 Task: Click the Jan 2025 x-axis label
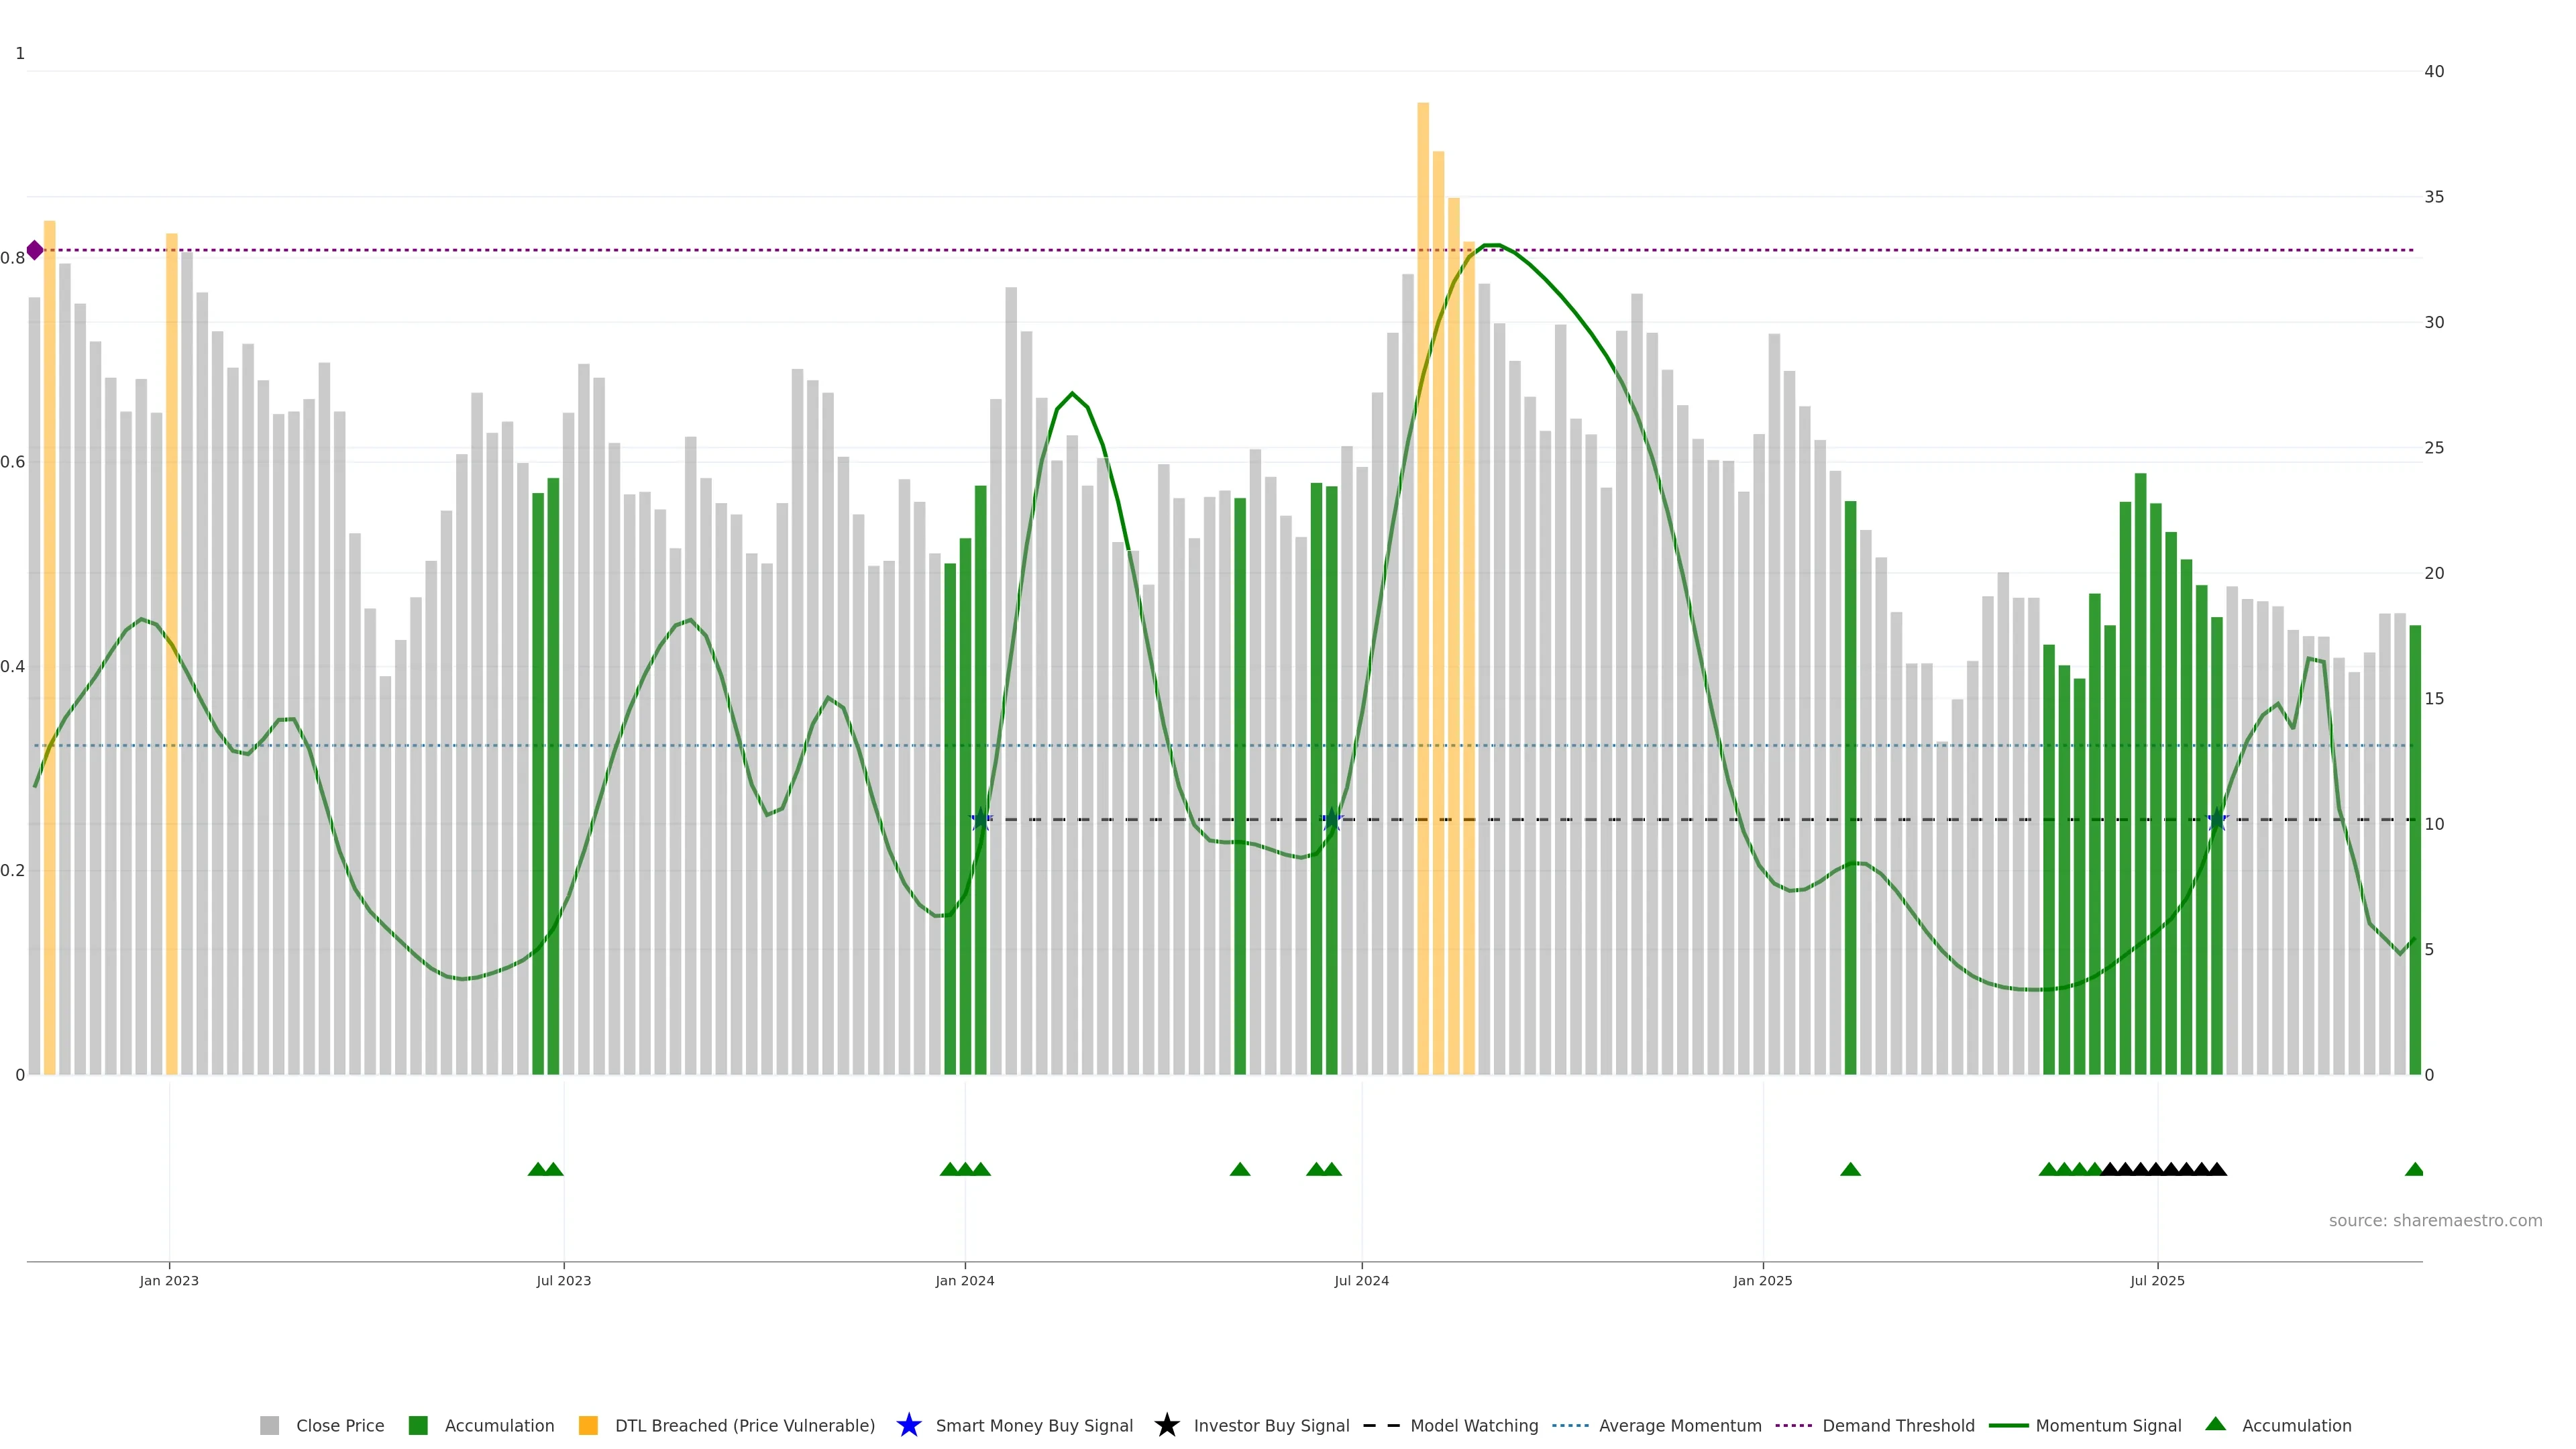point(1762,1280)
